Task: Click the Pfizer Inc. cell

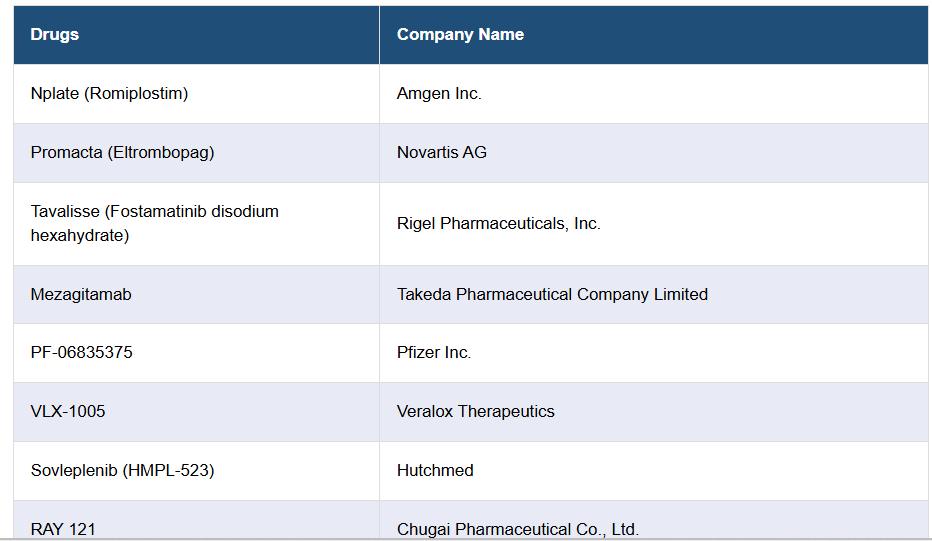Action: point(434,353)
